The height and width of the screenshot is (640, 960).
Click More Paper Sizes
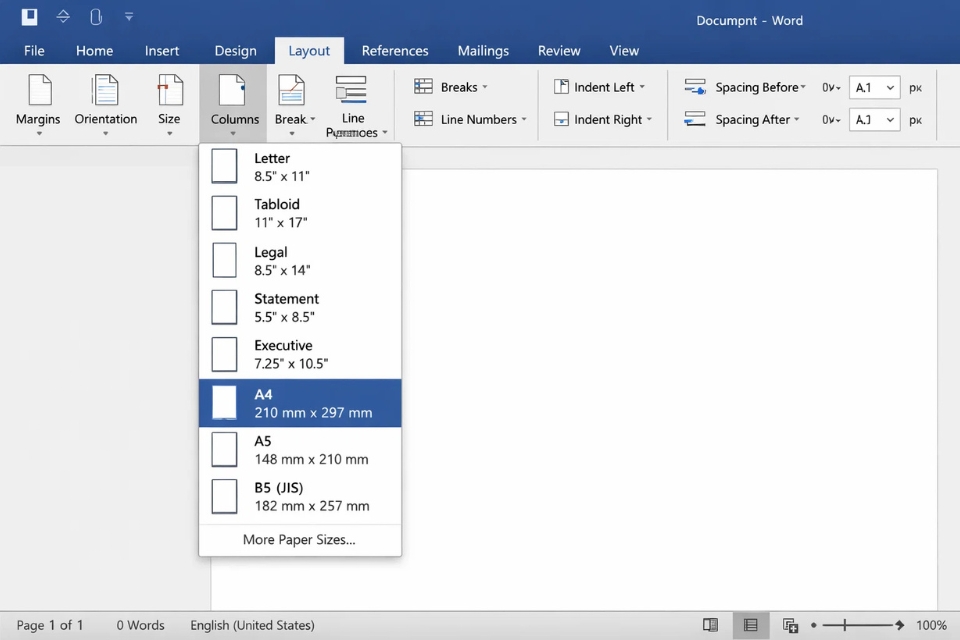click(299, 539)
